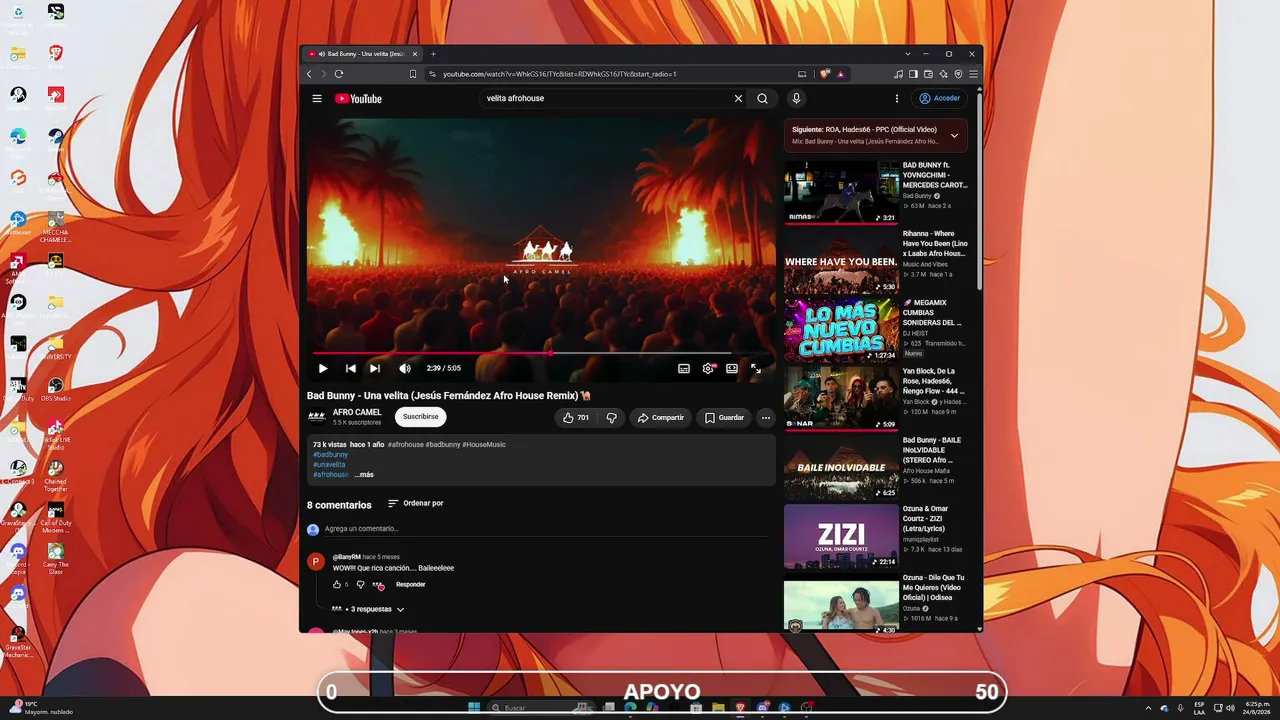Open the Mercedes Carota video thumbnail

tap(841, 192)
